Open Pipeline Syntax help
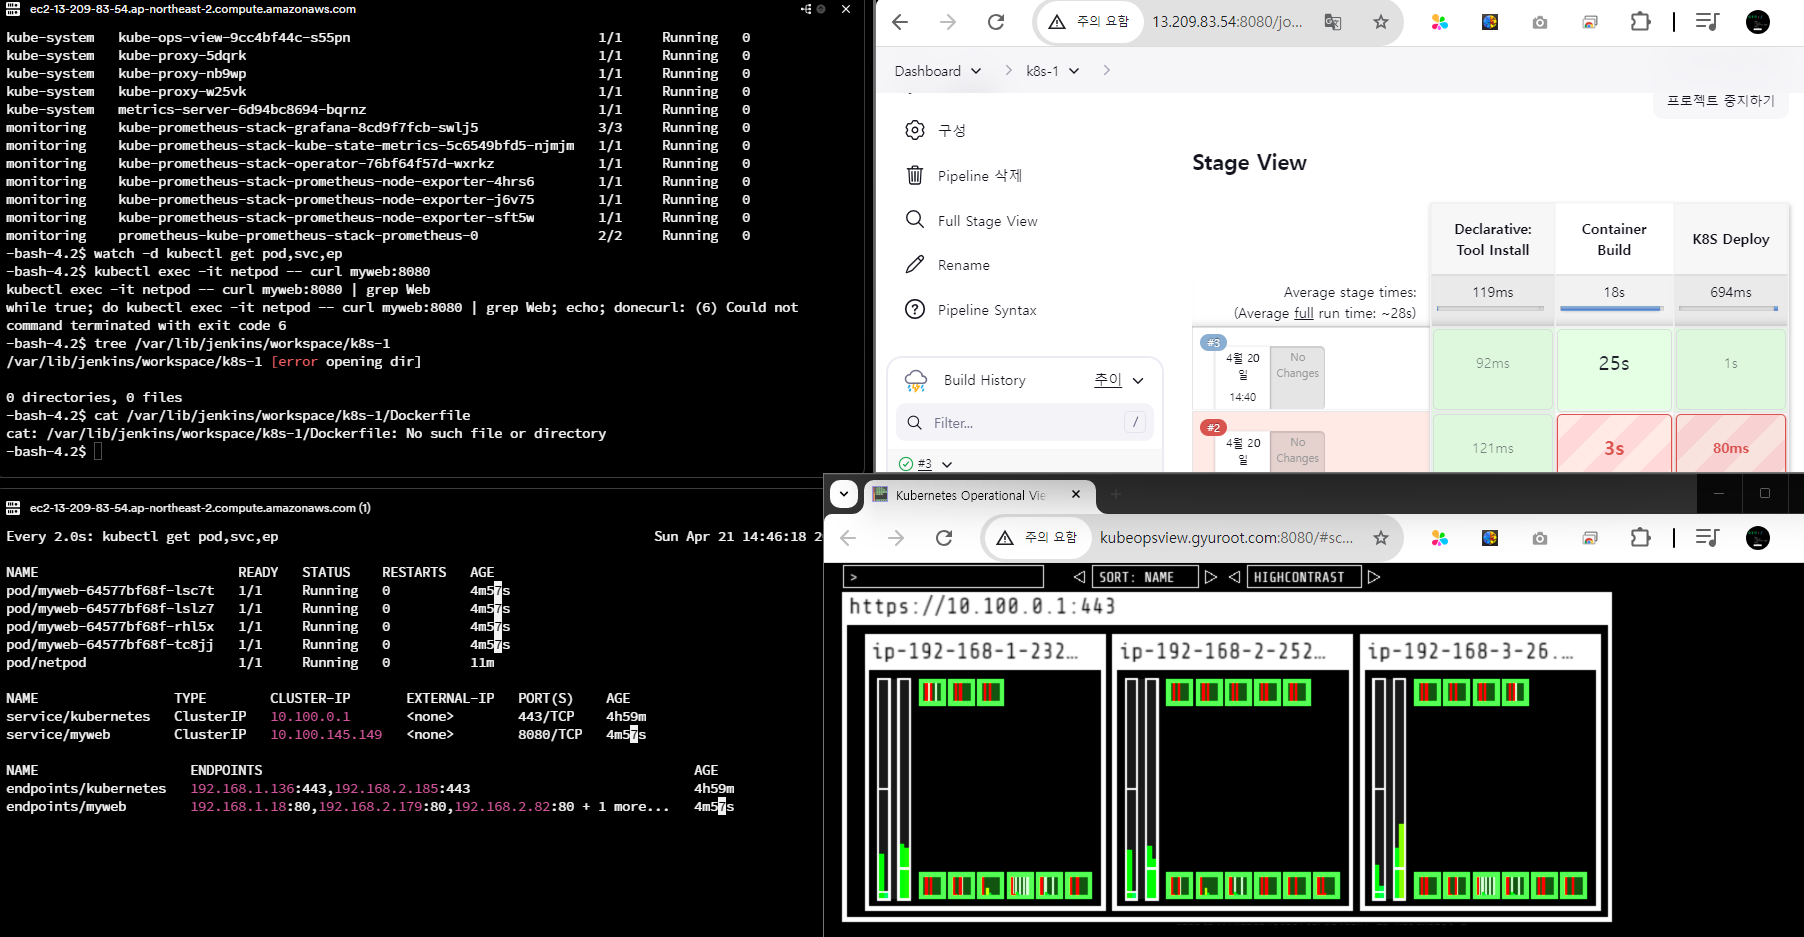Image resolution: width=1804 pixels, height=937 pixels. [971, 310]
